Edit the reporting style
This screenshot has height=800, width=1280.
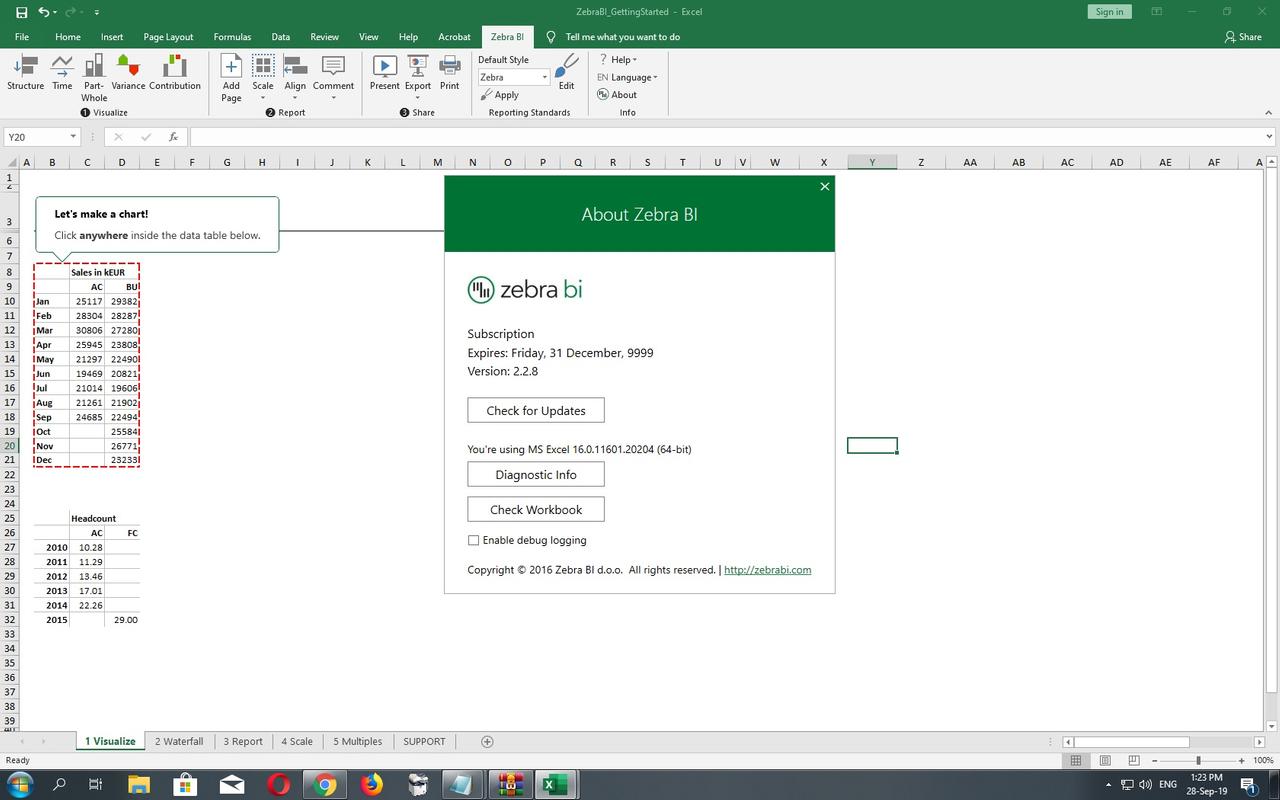tap(566, 72)
